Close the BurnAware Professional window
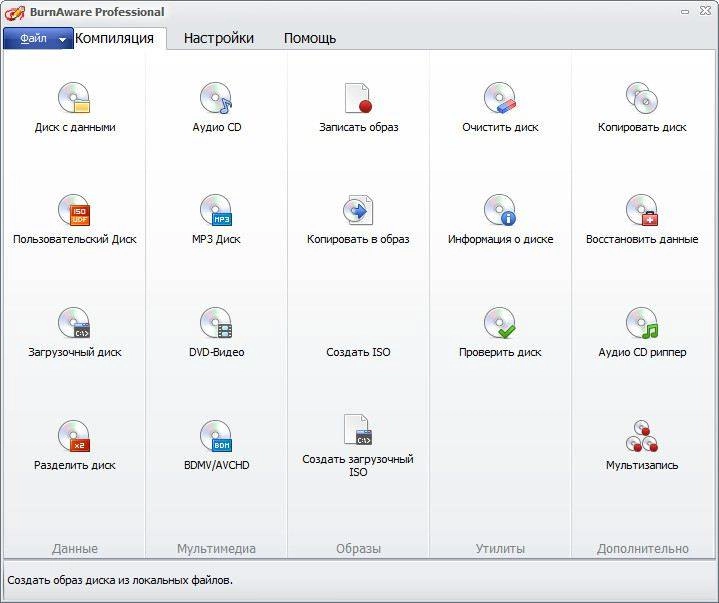This screenshot has height=603, width=719. pos(705,11)
